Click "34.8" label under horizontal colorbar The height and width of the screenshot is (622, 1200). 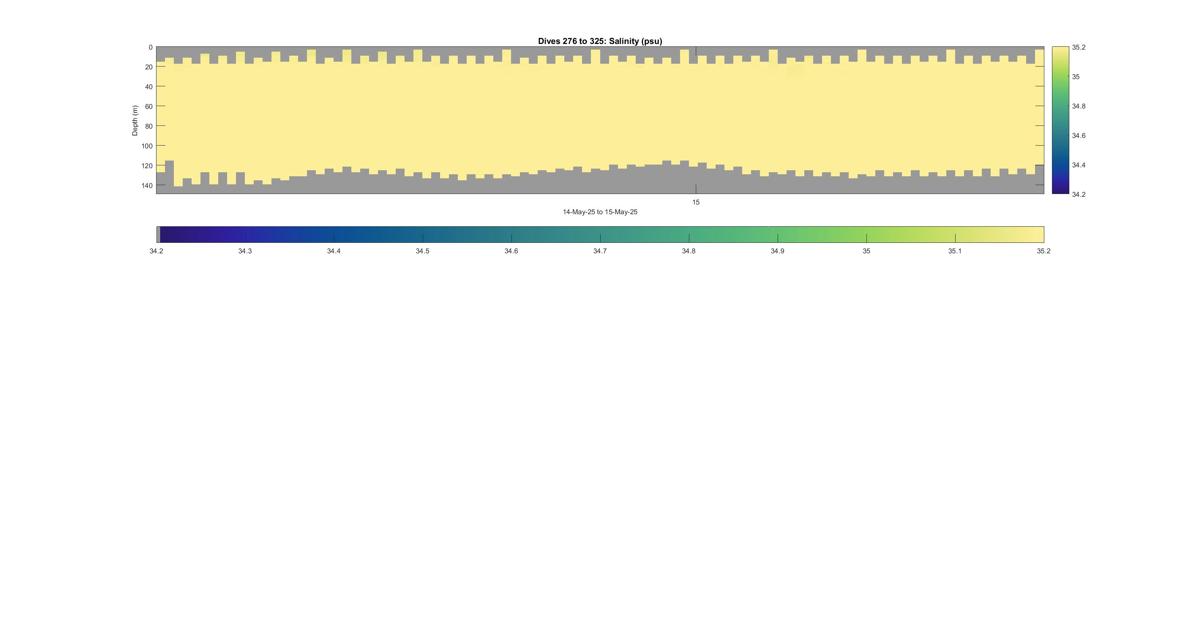tap(689, 251)
